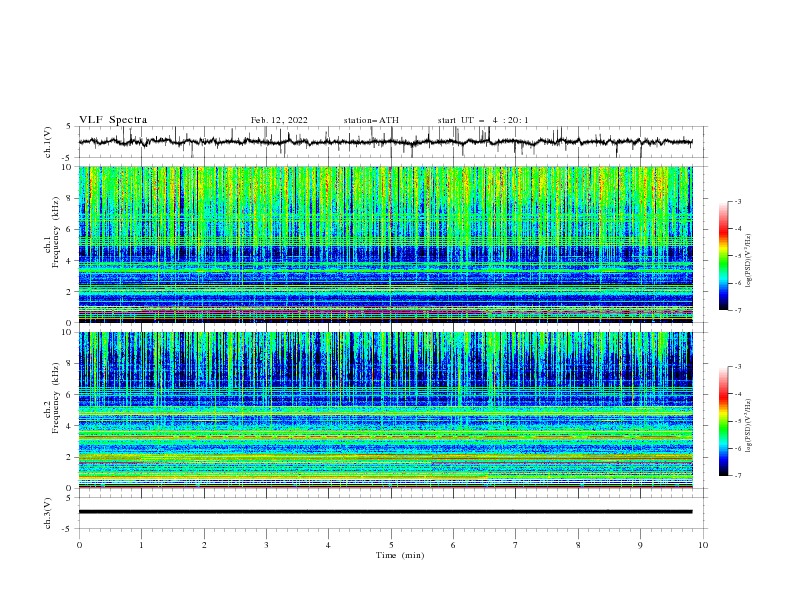Image resolution: width=792 pixels, height=612 pixels.
Task: Click the "10" minute tick under ch.3
Action: tap(703, 545)
